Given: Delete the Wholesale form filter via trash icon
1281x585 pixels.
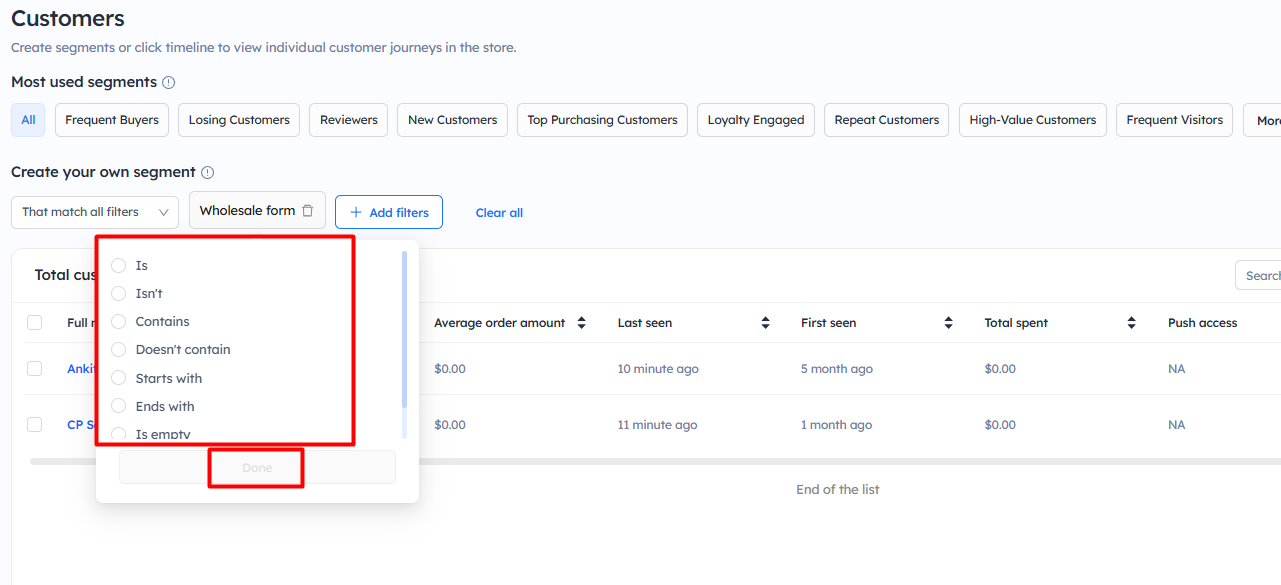Looking at the screenshot, I should 308,211.
